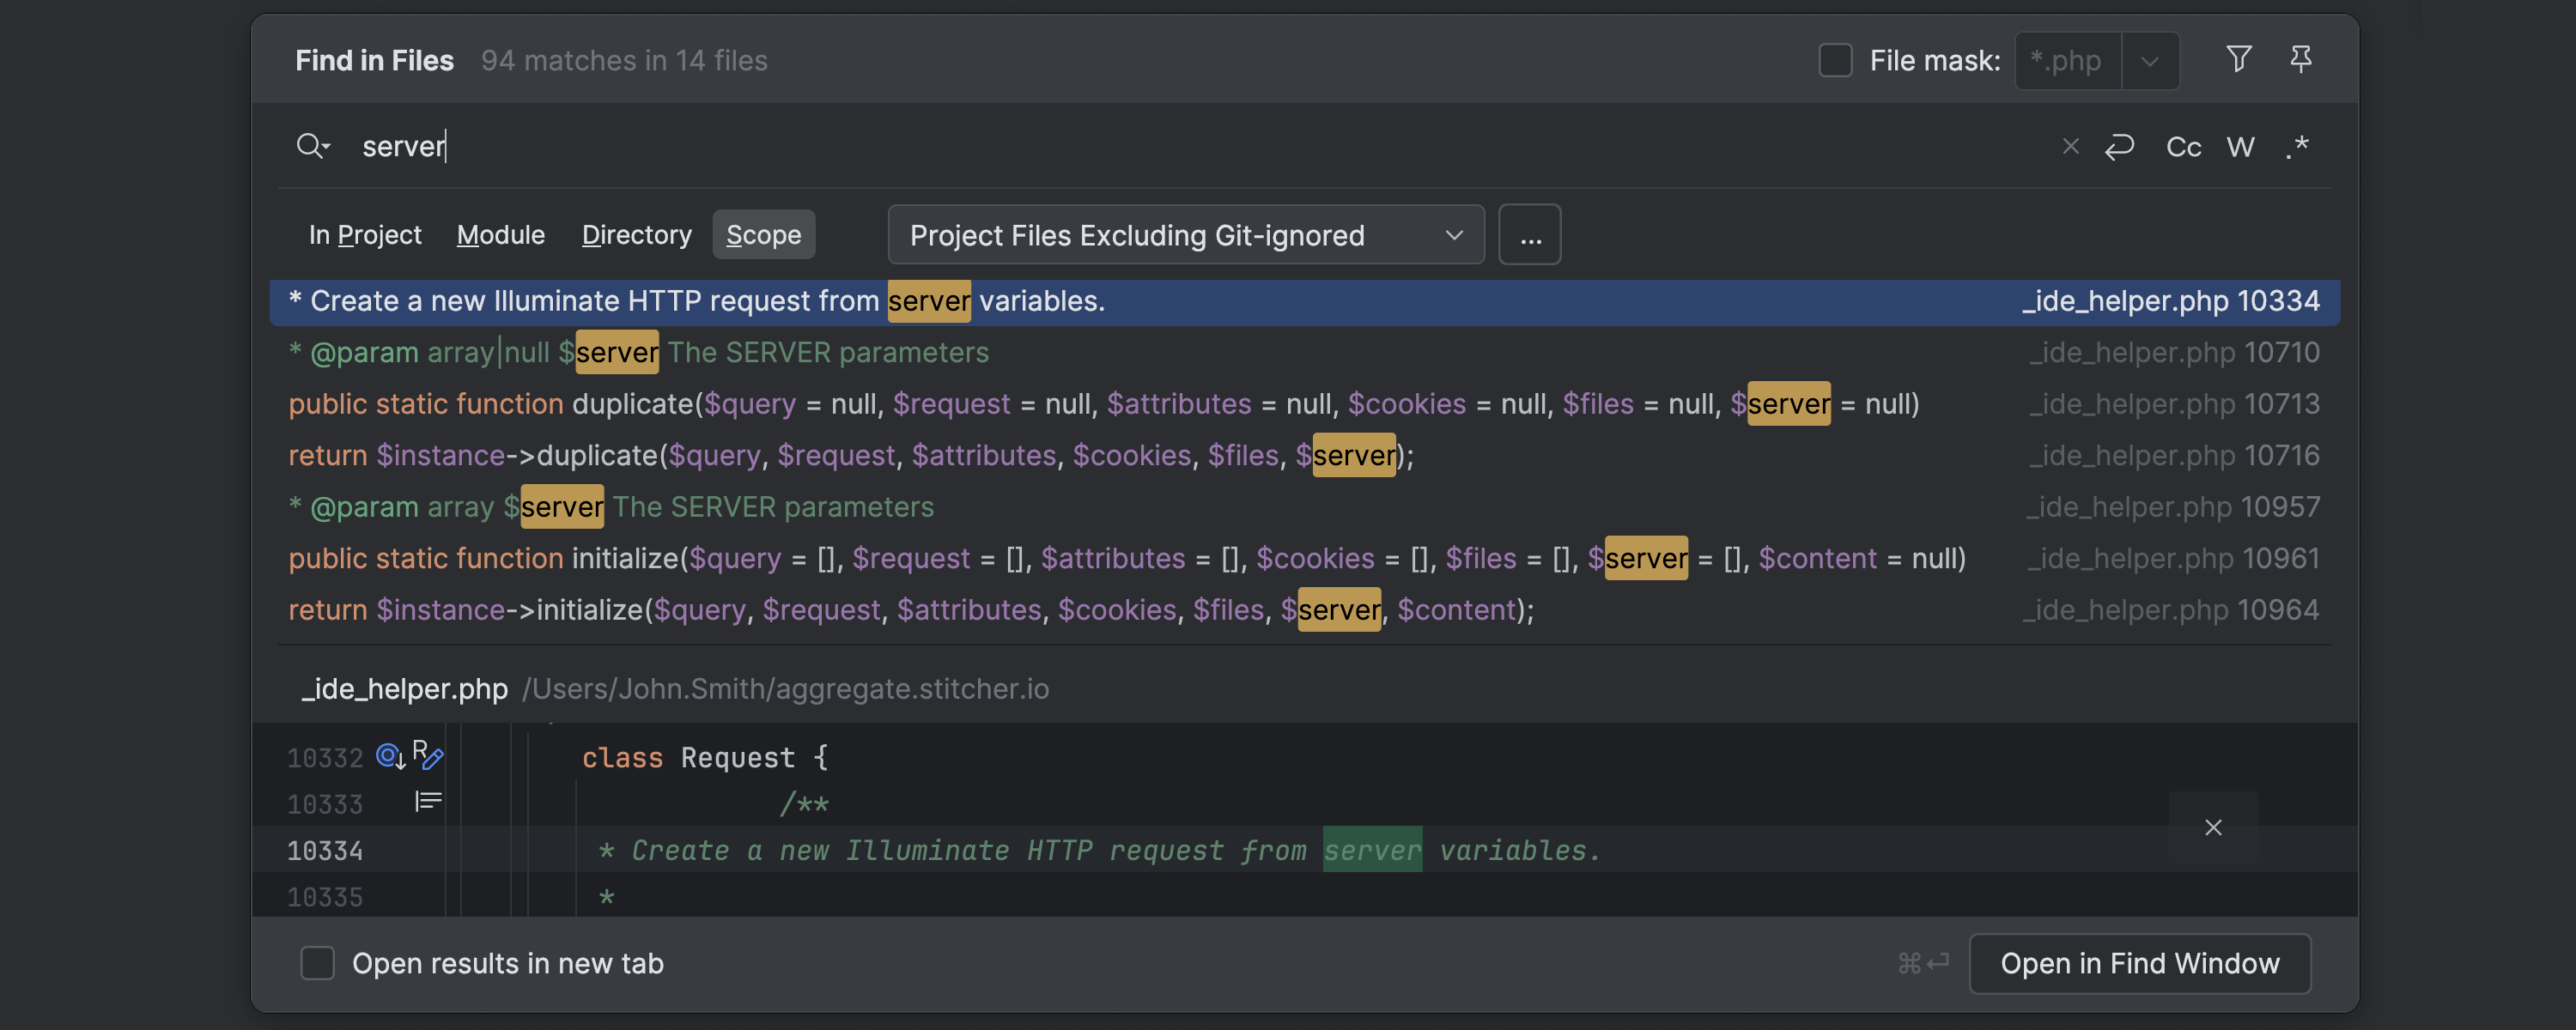Enable Regex (.*) search option
The height and width of the screenshot is (1030, 2576).
coord(2297,146)
